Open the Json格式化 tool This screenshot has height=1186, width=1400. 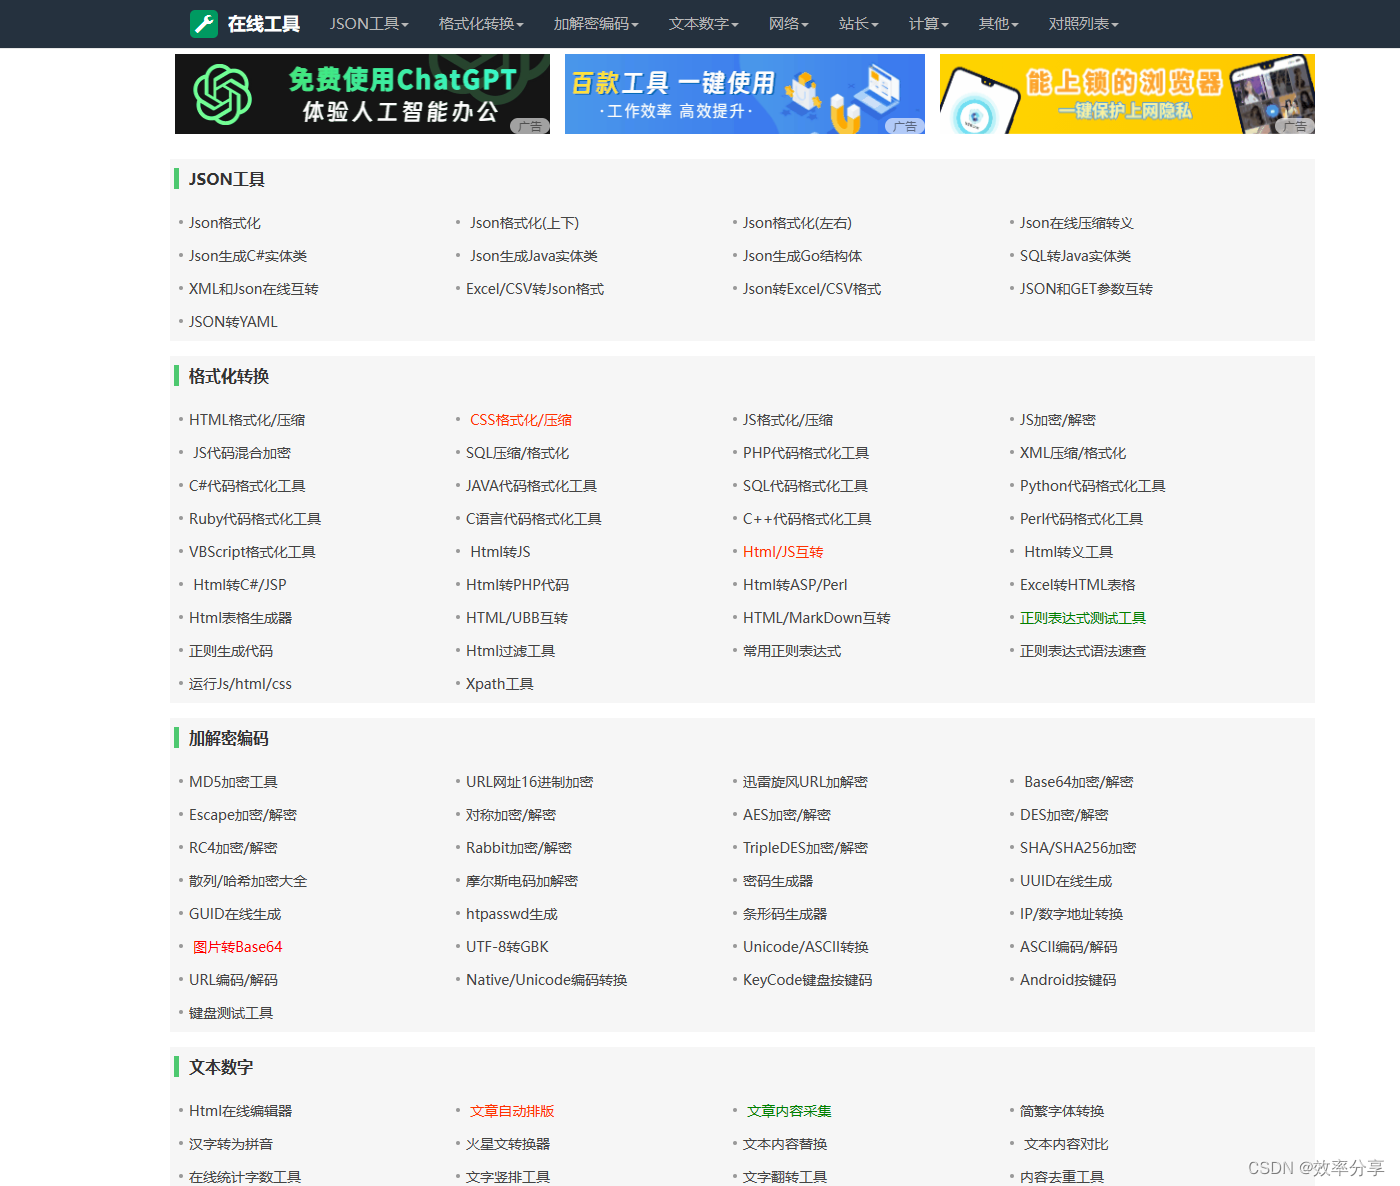pos(223,222)
